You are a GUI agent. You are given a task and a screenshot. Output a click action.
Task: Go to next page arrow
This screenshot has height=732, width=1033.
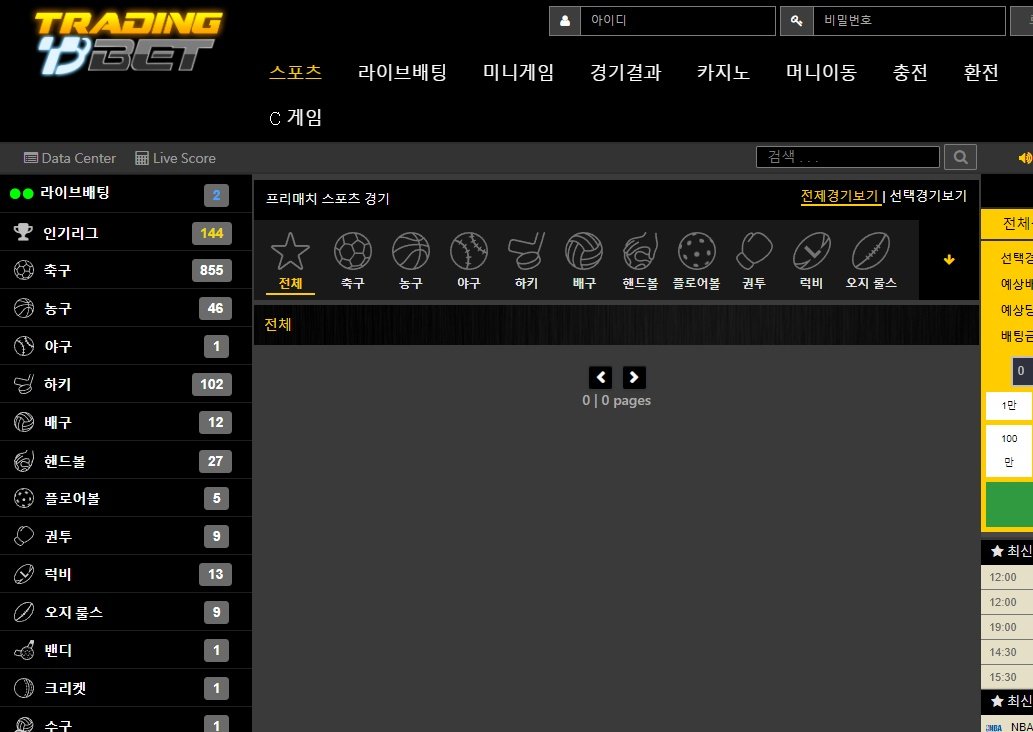pos(634,378)
